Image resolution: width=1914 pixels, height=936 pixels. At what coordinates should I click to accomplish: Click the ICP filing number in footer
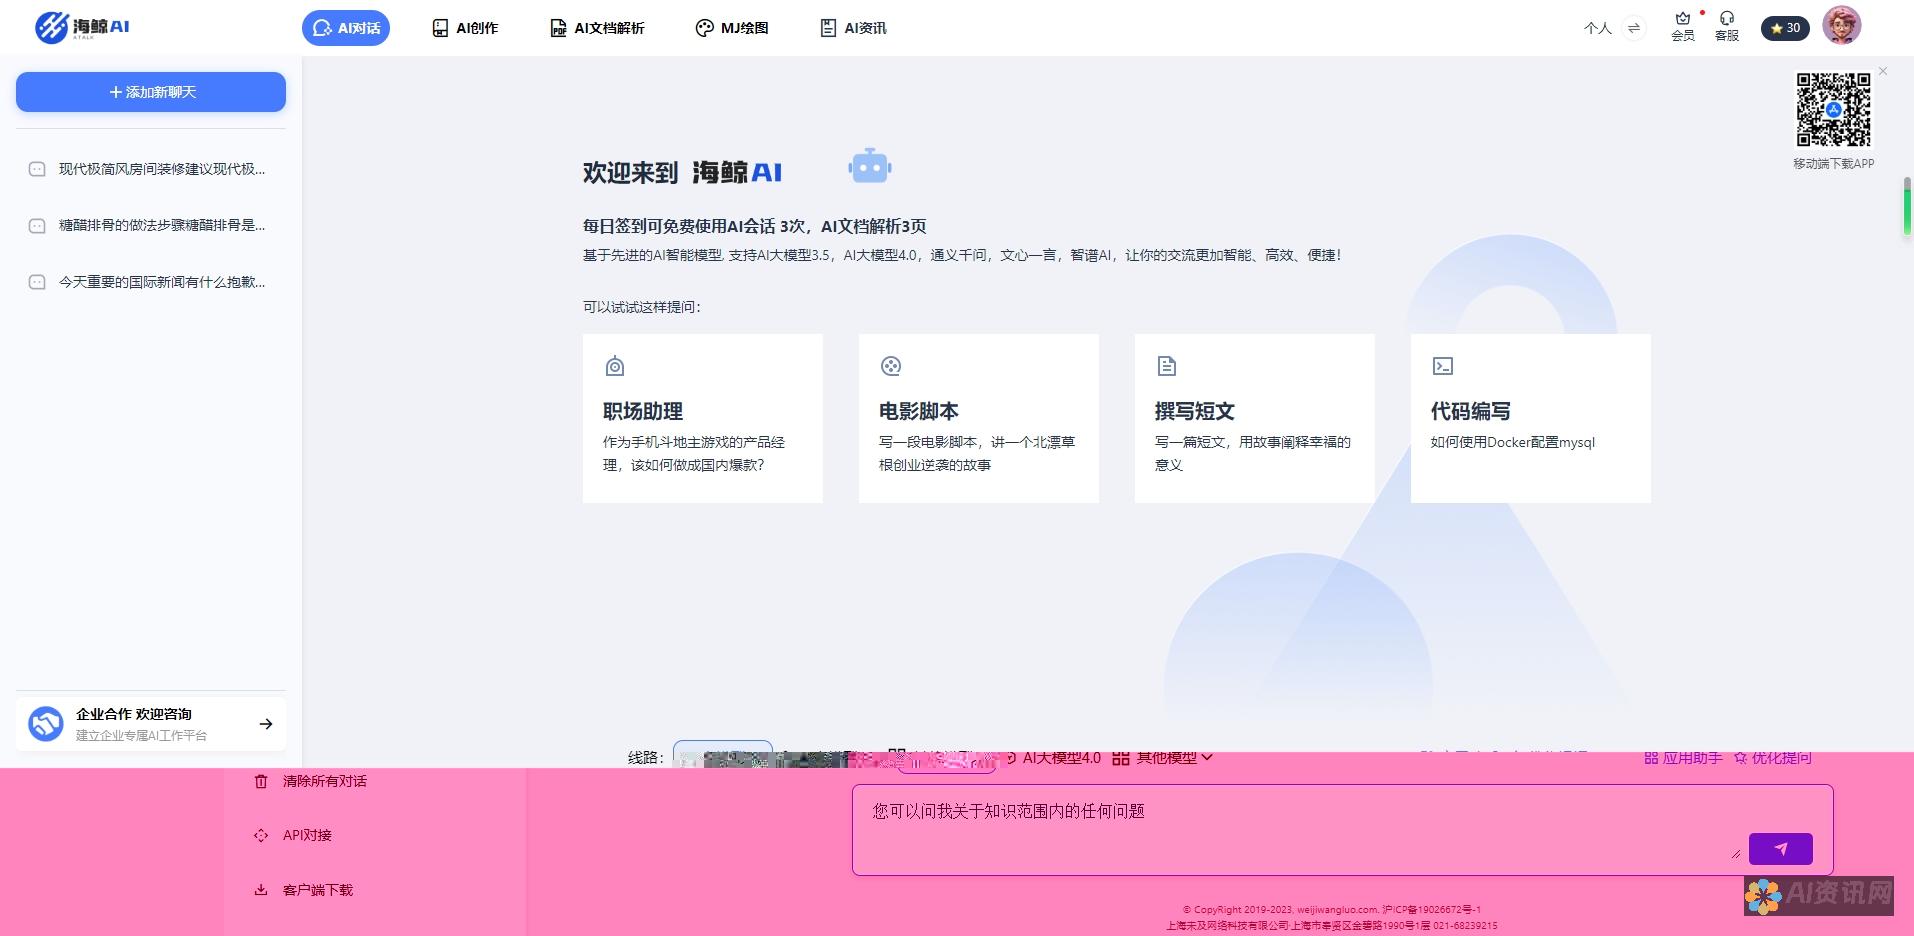tap(1431, 910)
